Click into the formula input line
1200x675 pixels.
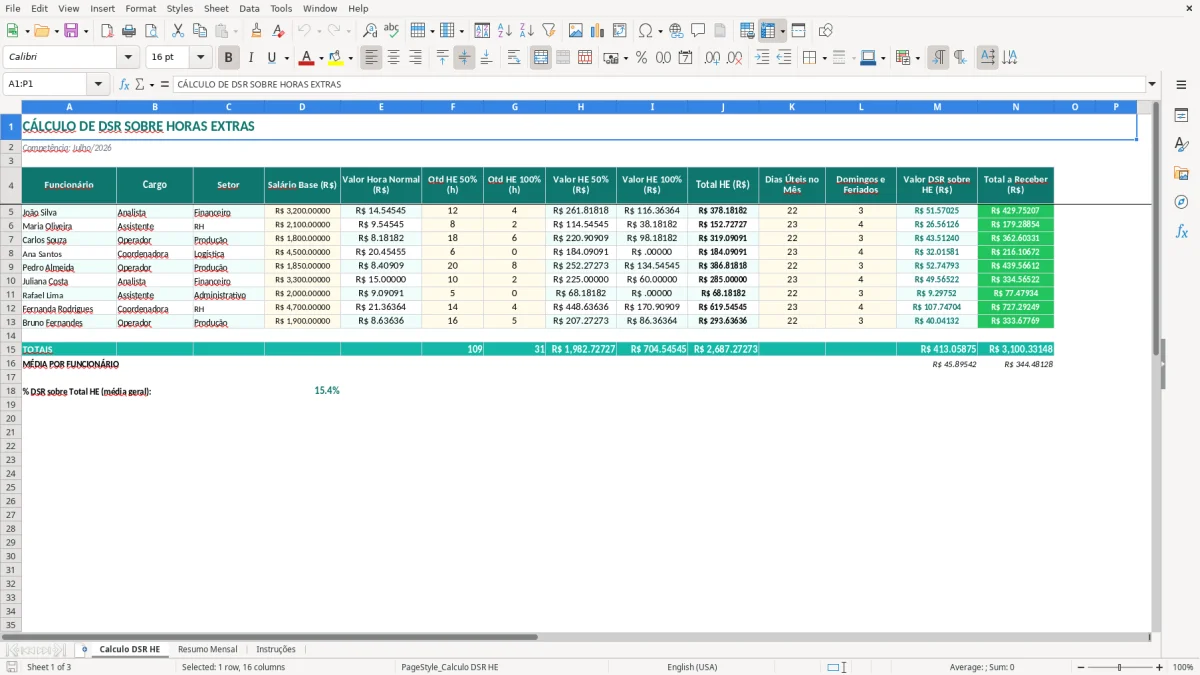(658, 84)
